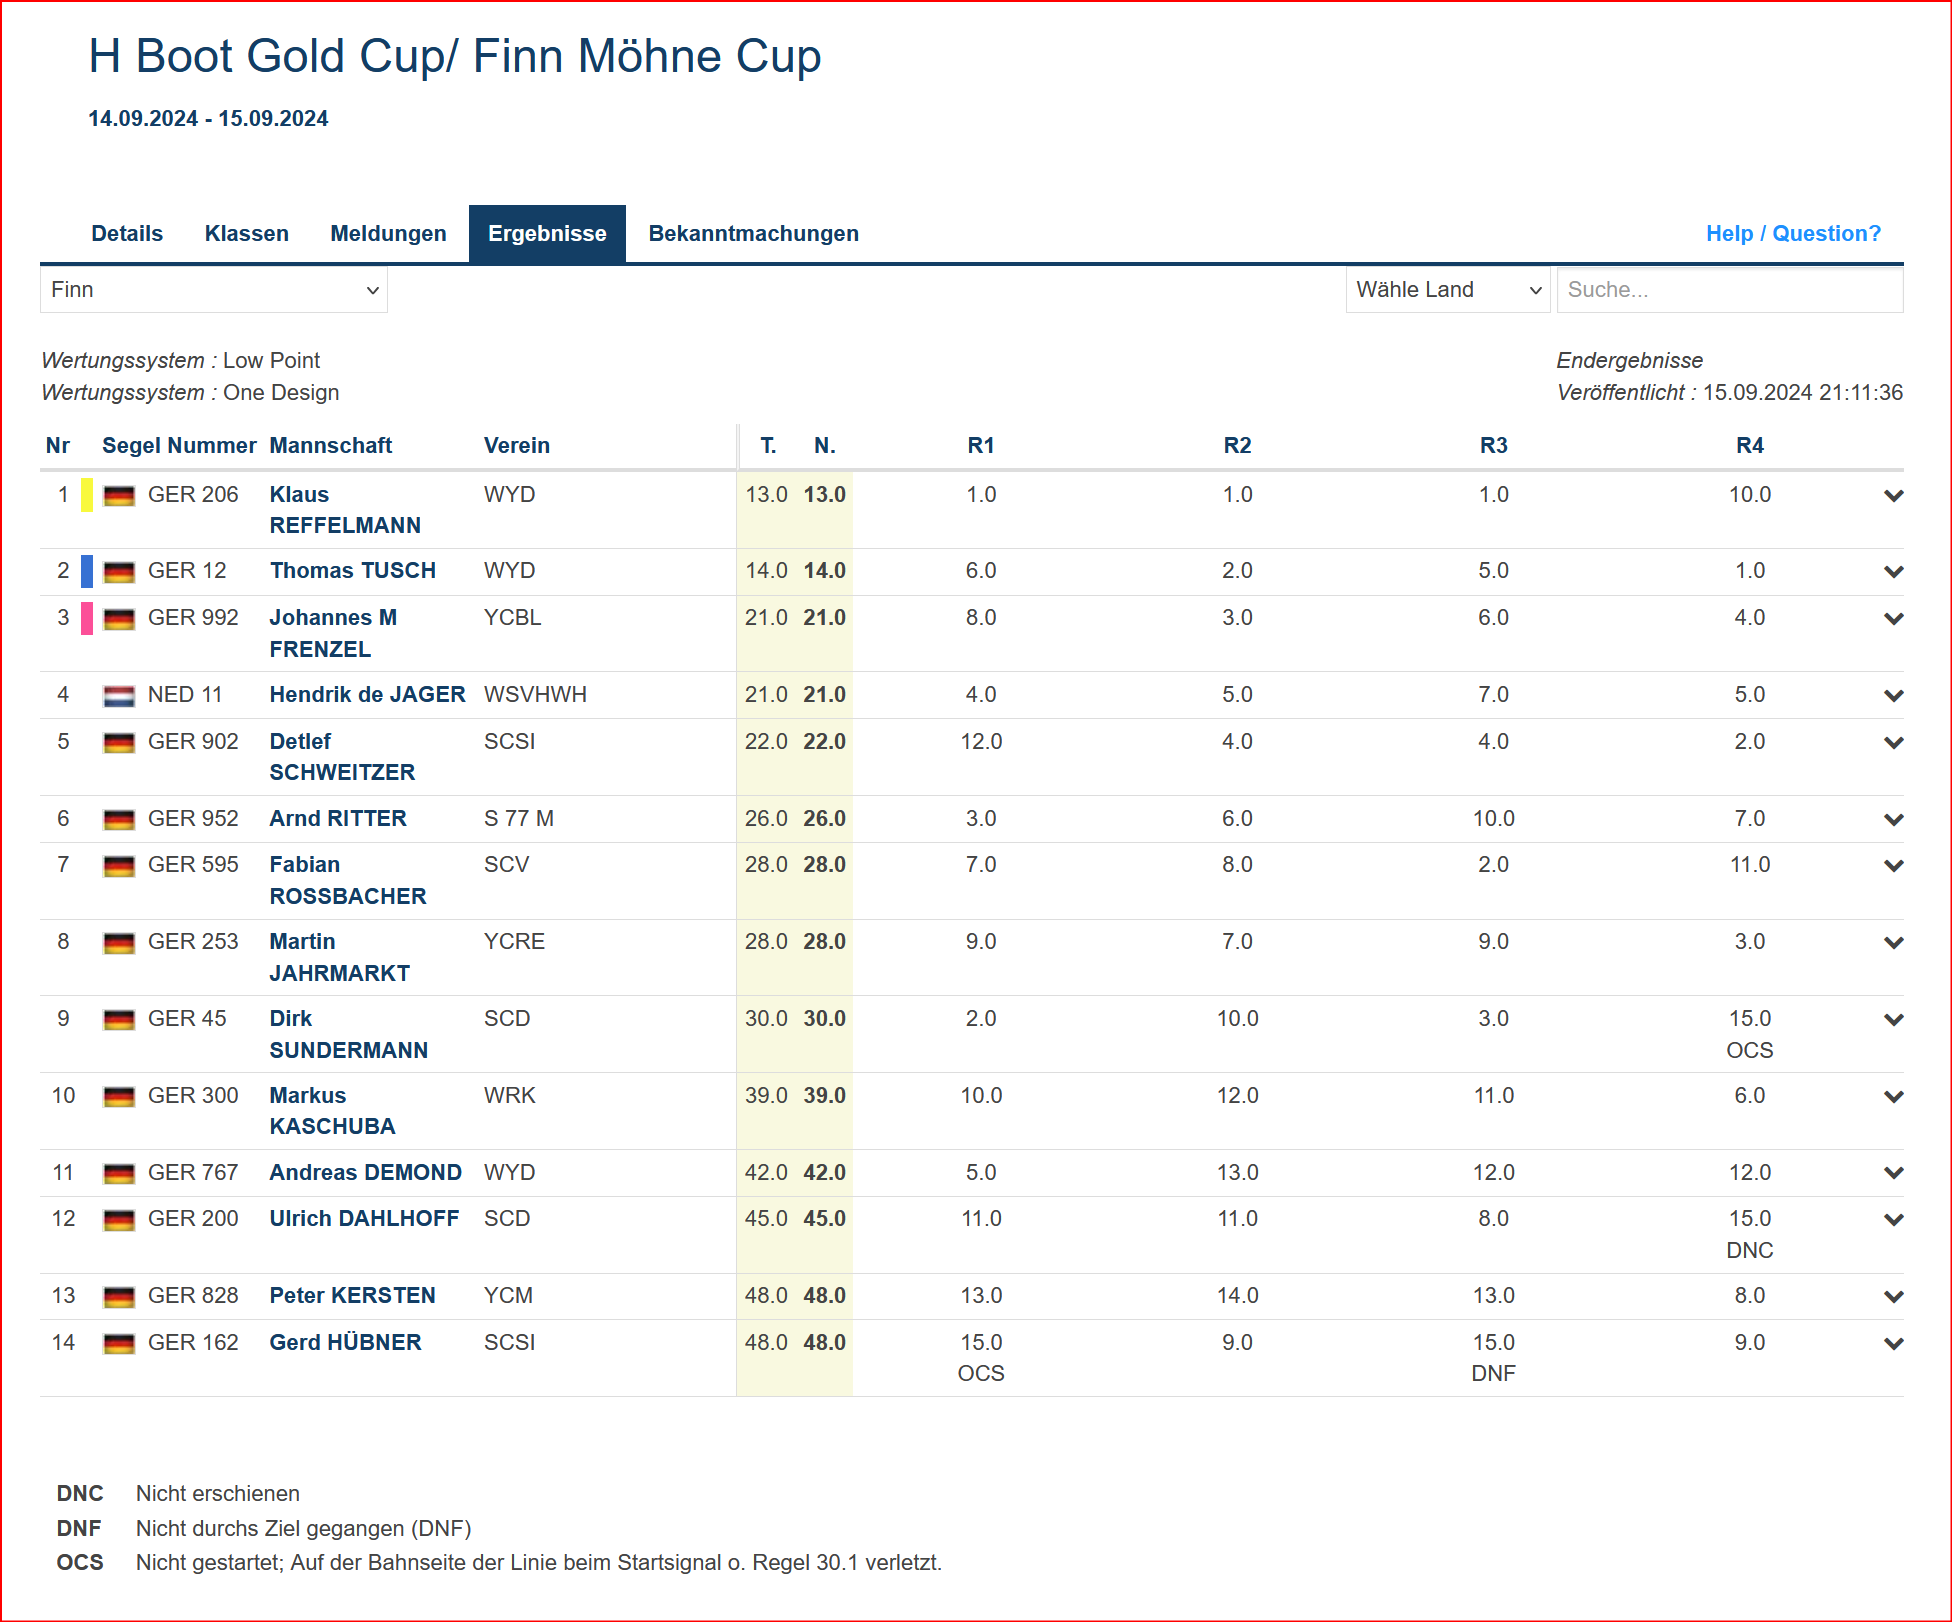
Task: Click the blue marker beside GER 12
Action: tap(87, 571)
